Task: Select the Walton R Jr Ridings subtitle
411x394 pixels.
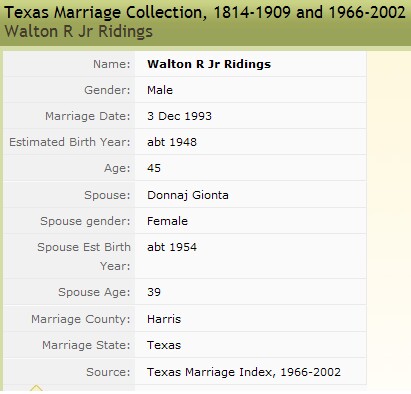Action: pos(79,32)
